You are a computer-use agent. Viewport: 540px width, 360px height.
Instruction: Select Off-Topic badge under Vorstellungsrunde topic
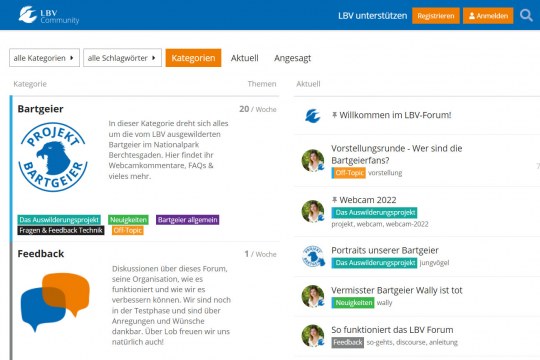[349, 173]
